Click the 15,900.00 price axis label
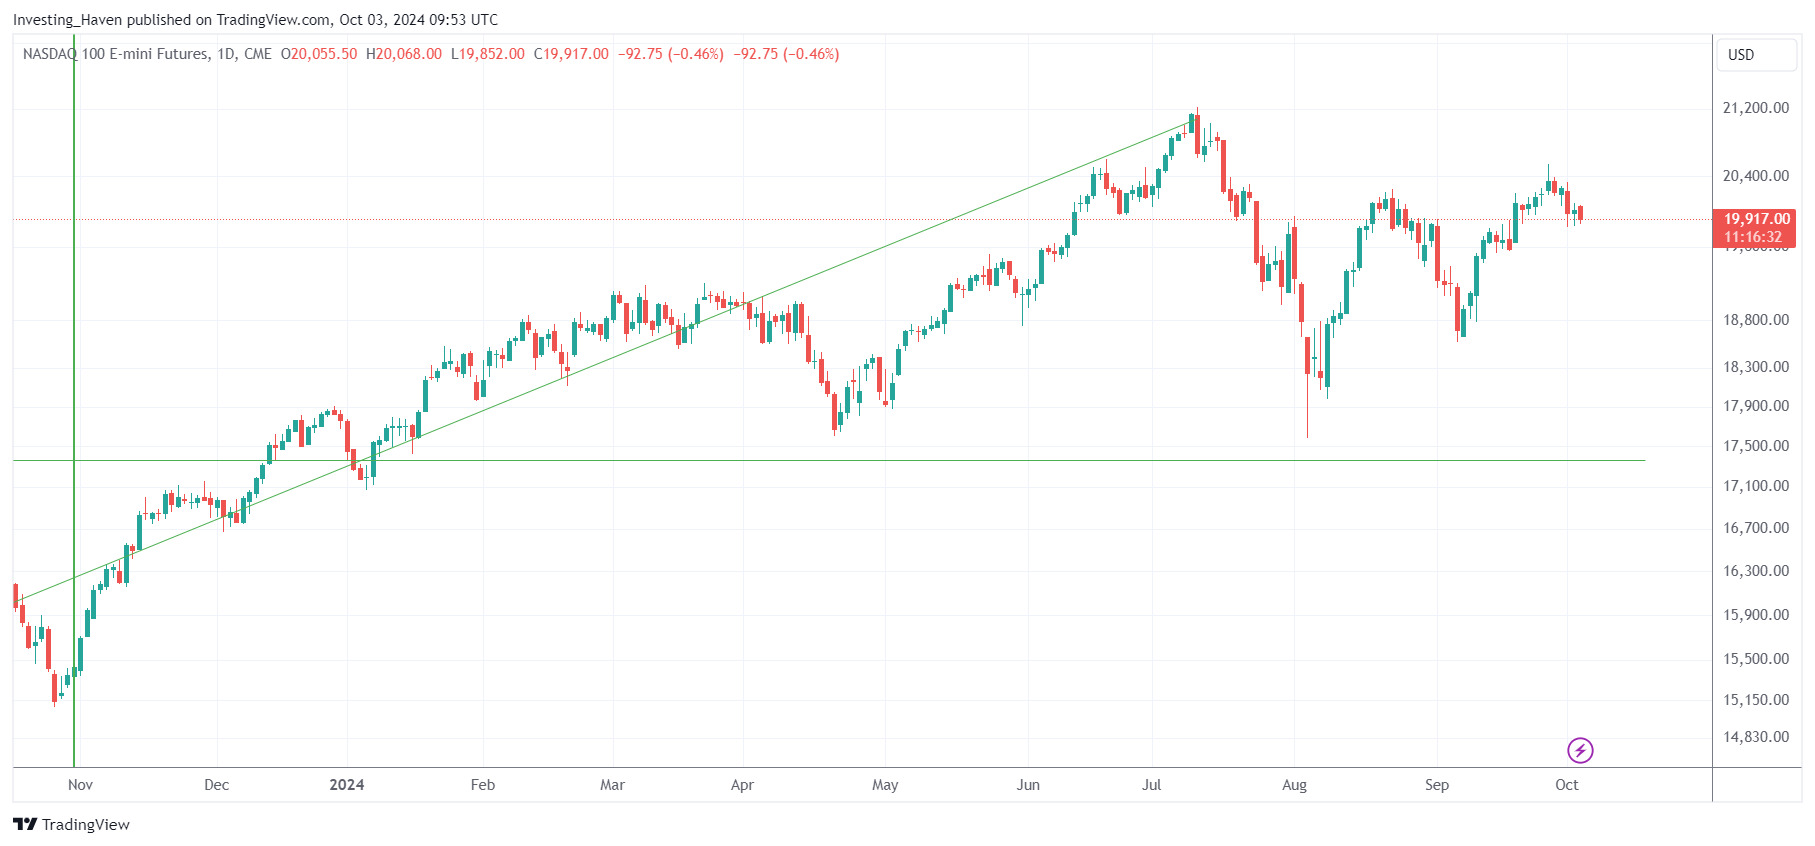The width and height of the screenshot is (1815, 846). pyautogui.click(x=1756, y=615)
